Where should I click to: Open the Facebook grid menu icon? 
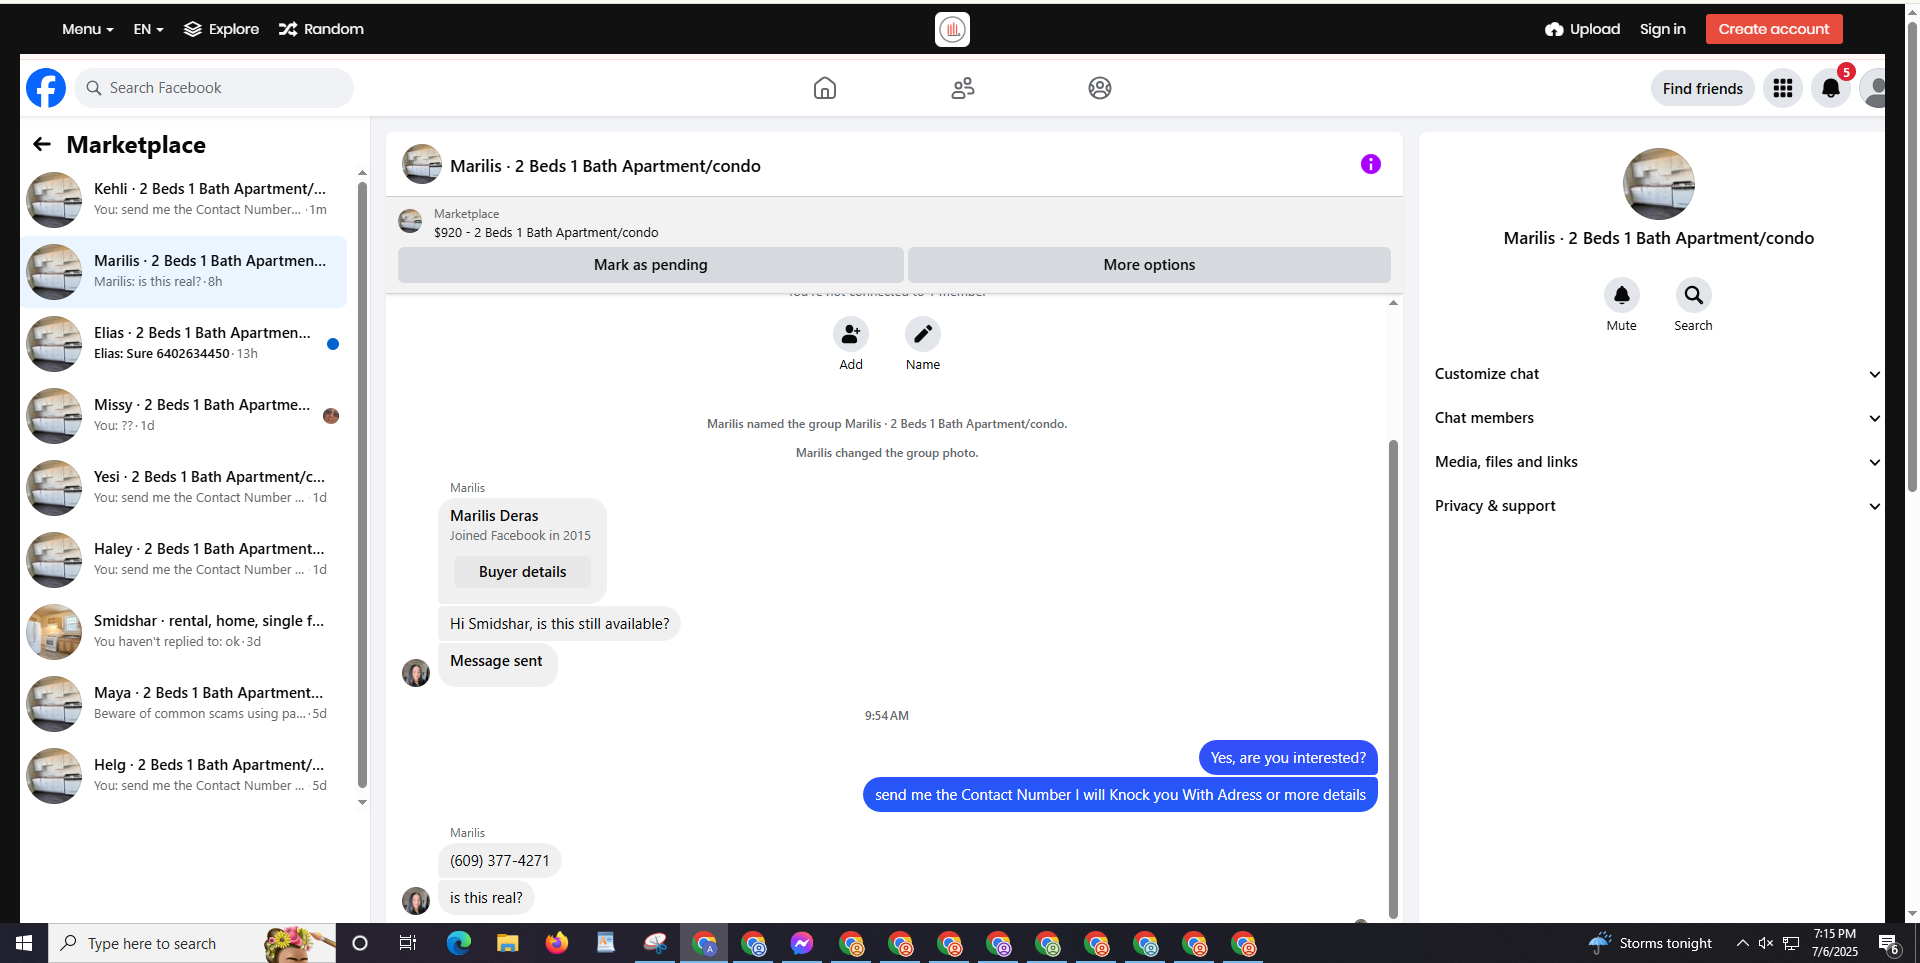coord(1783,88)
